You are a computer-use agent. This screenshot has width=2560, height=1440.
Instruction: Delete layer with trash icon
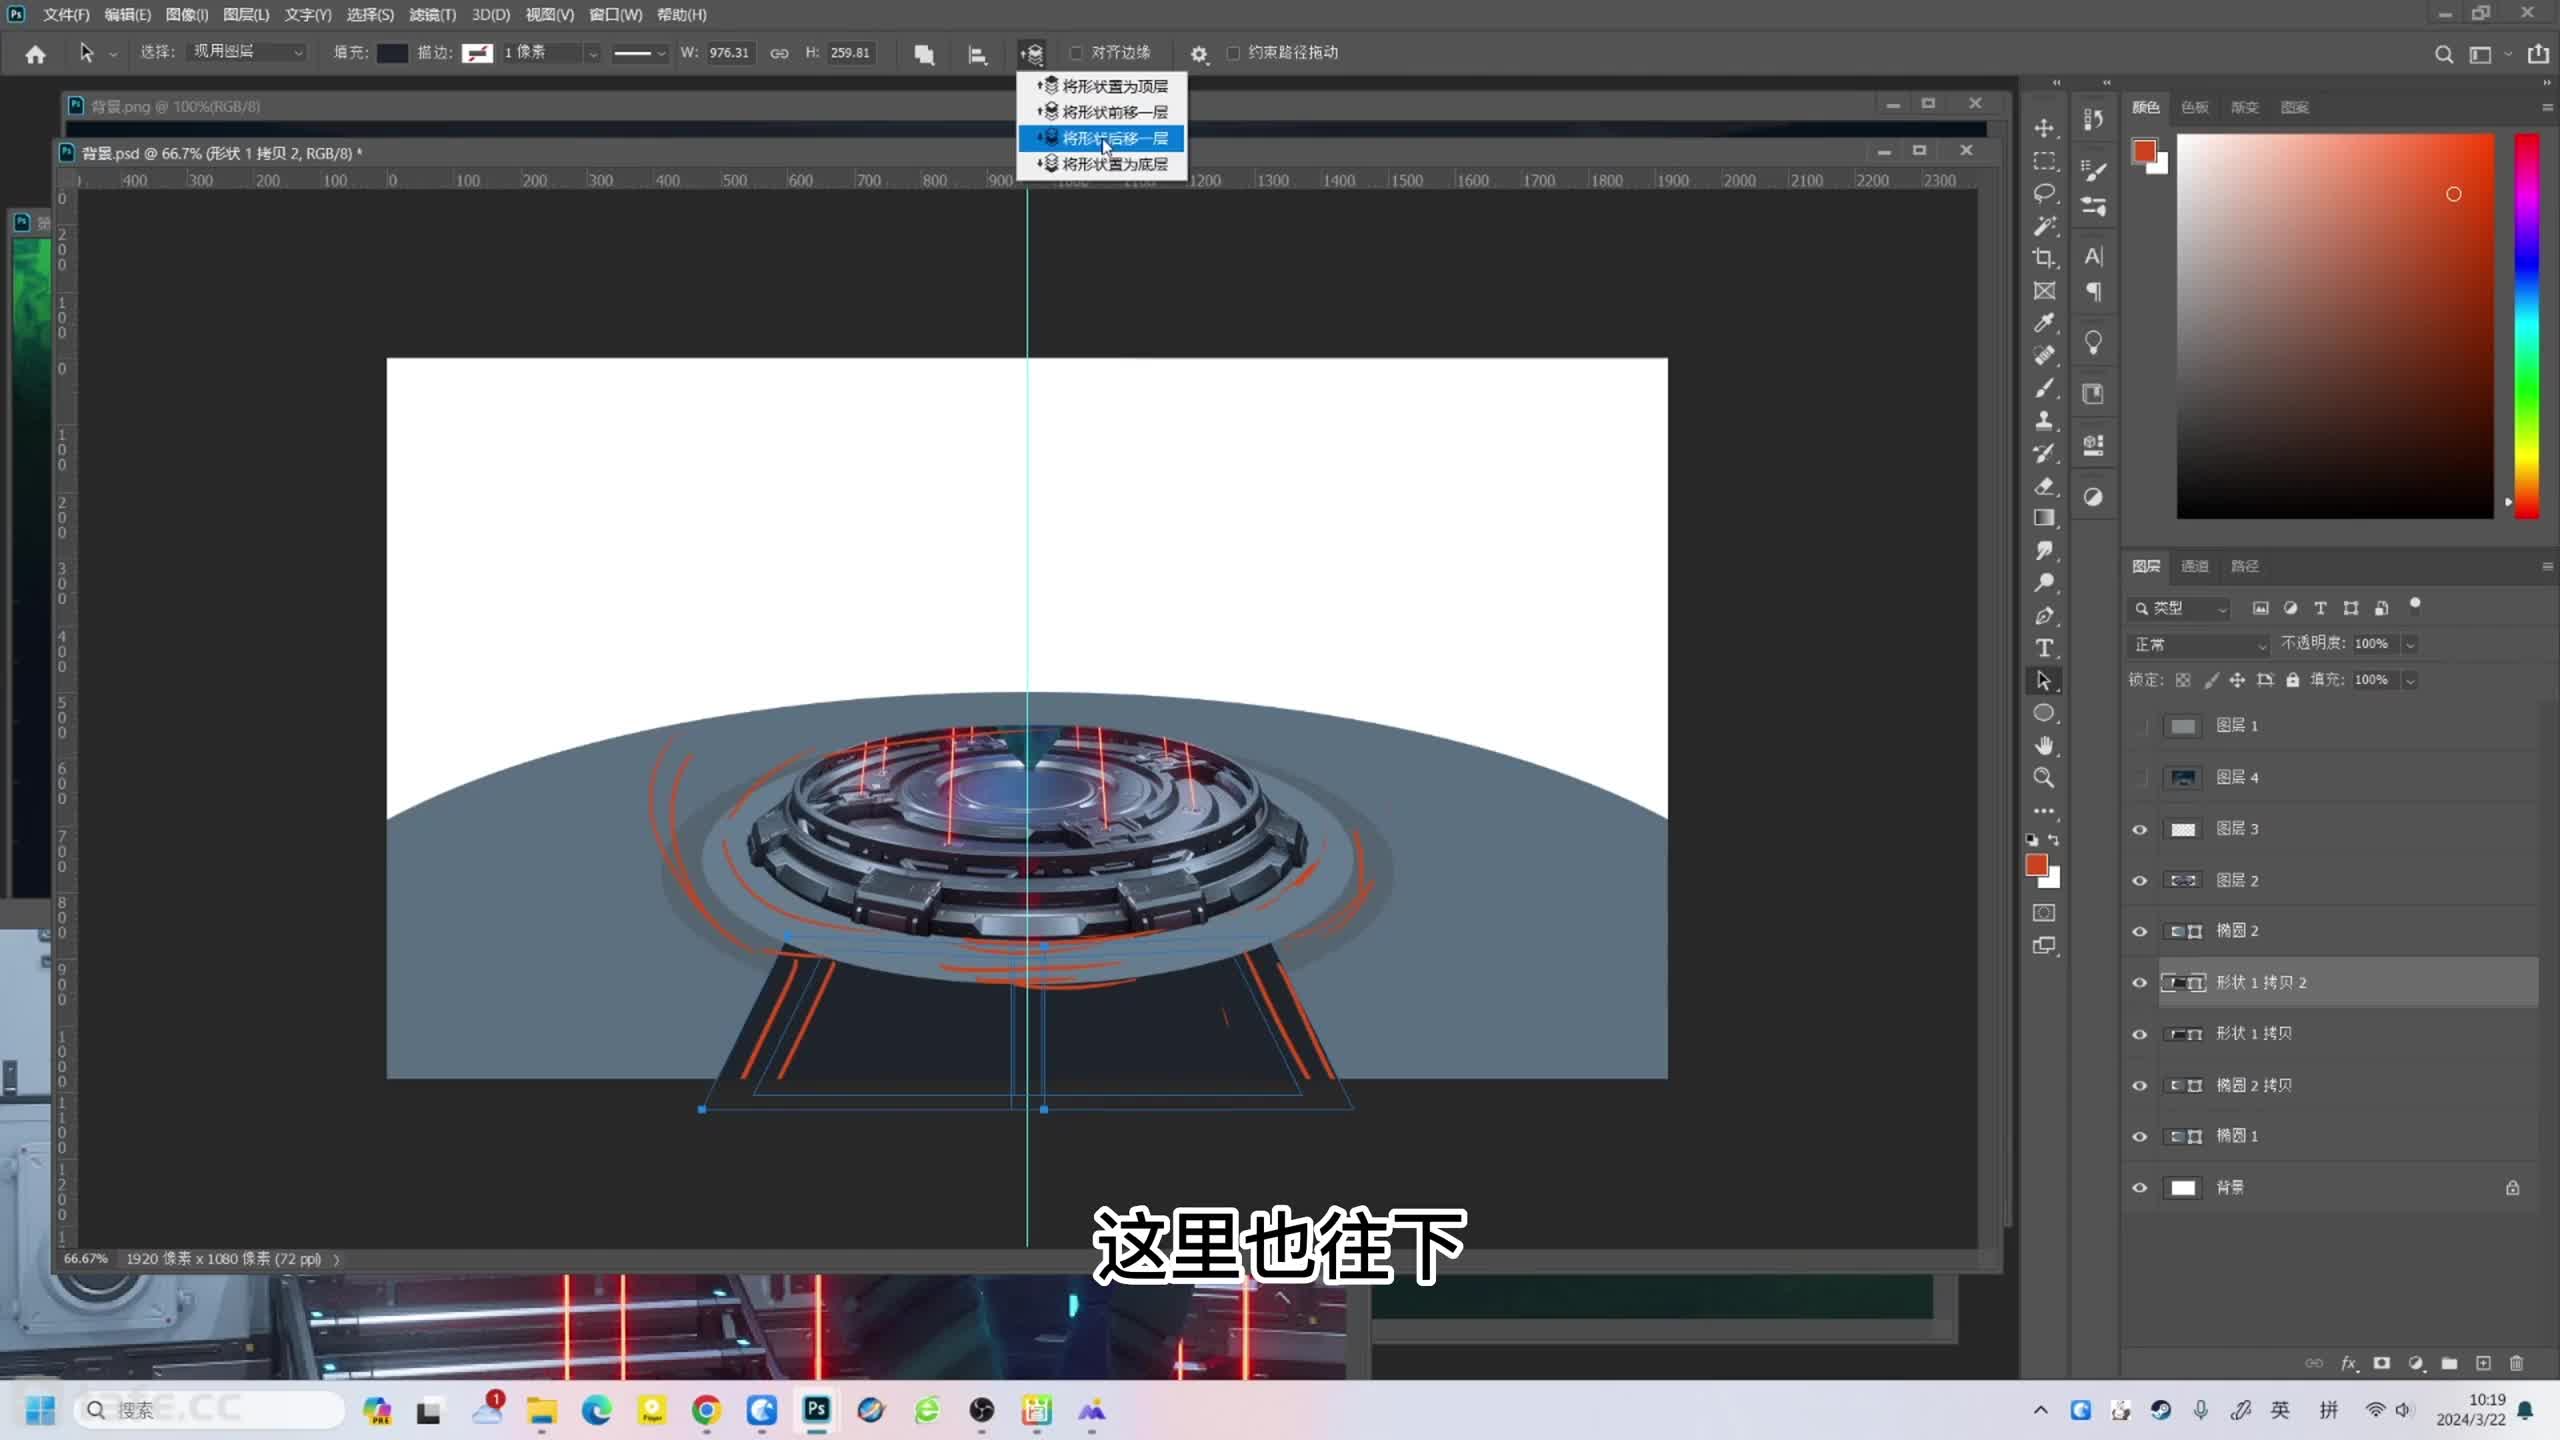pyautogui.click(x=2517, y=1364)
